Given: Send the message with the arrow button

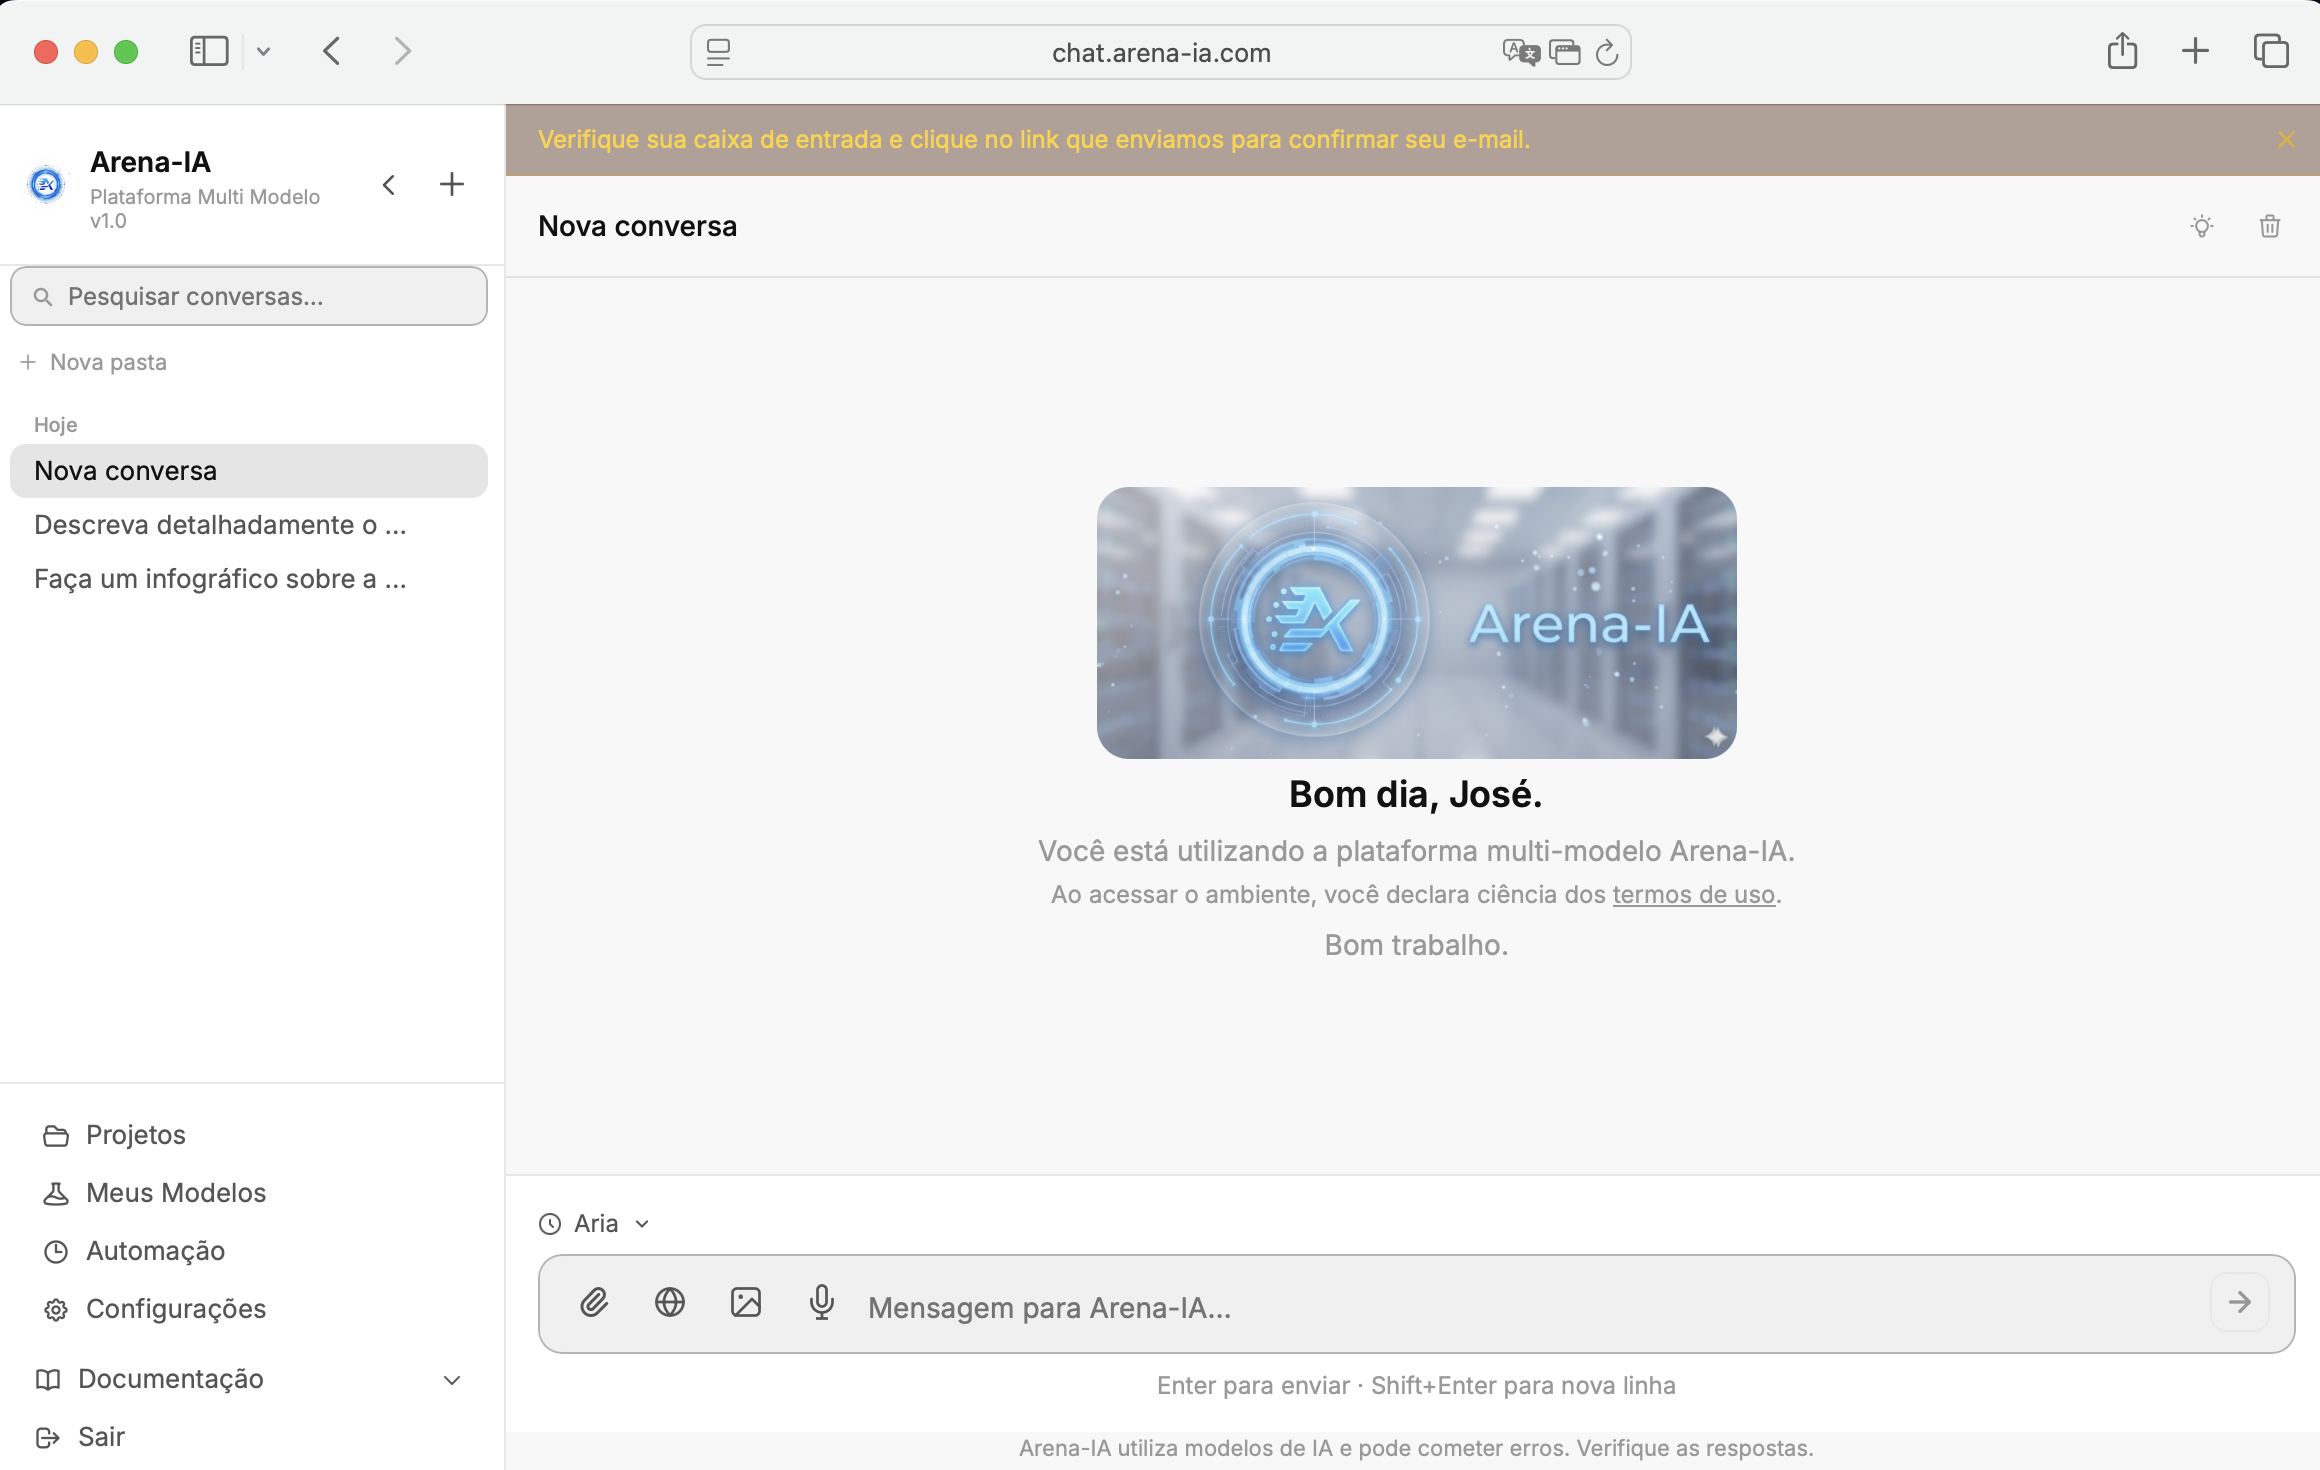Looking at the screenshot, I should [x=2240, y=1302].
